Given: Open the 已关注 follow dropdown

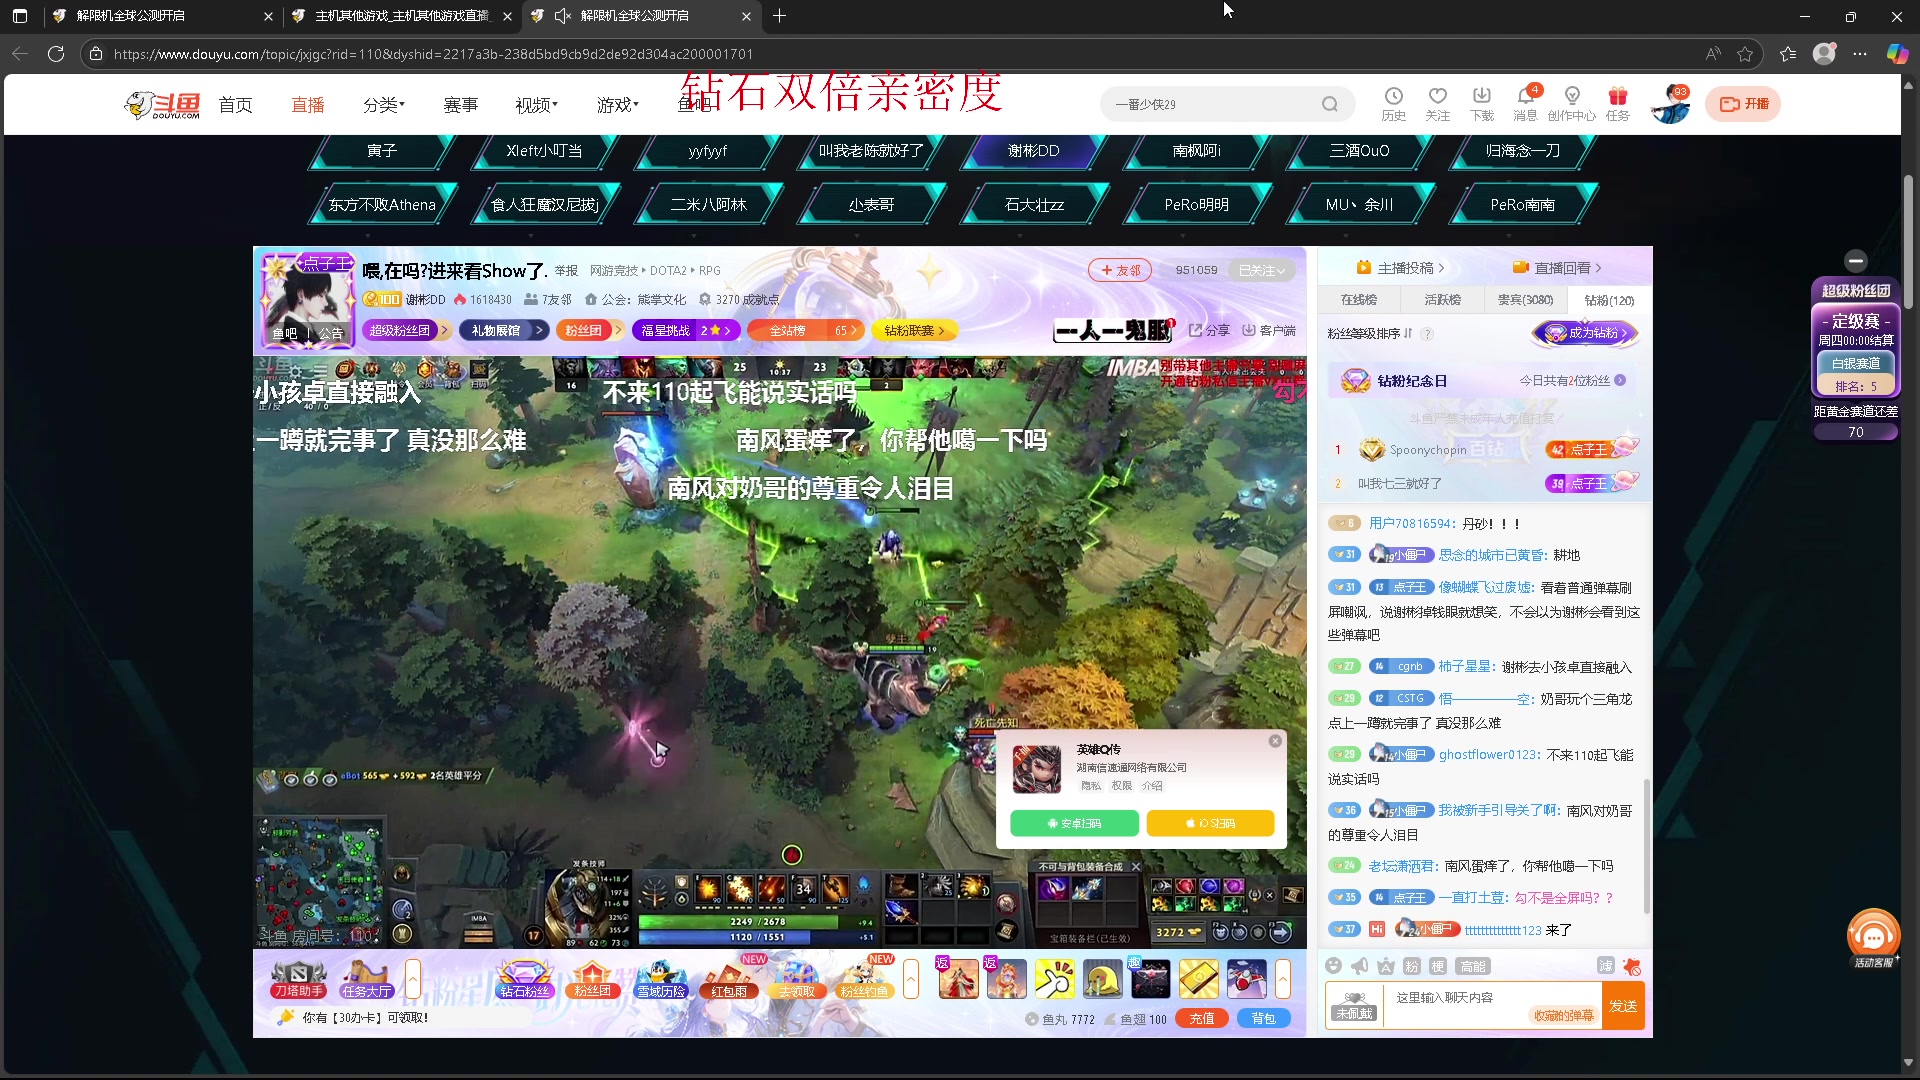Looking at the screenshot, I should coord(1263,270).
